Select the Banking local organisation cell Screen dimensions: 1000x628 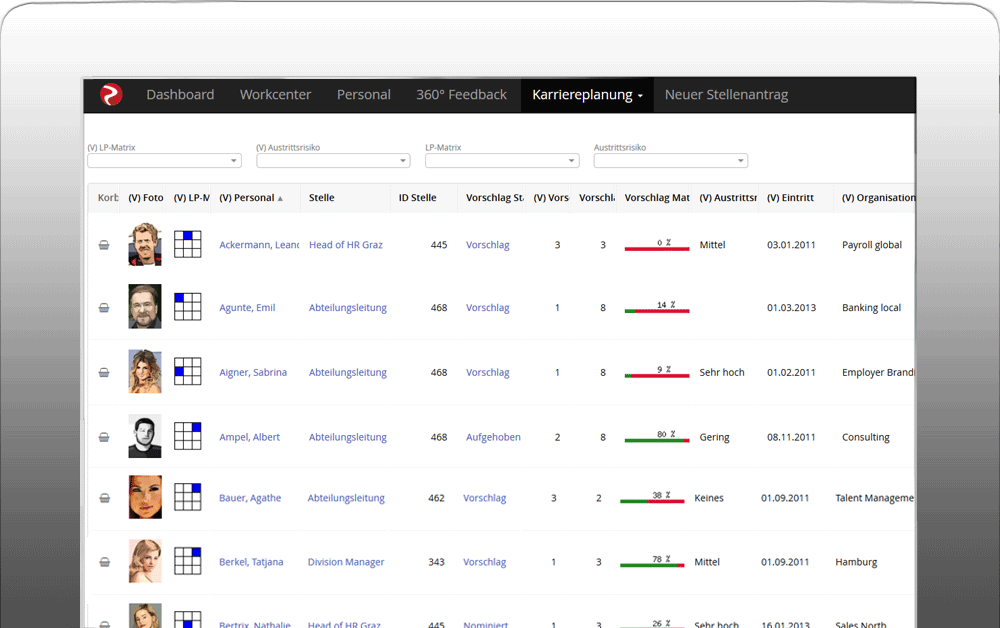click(x=871, y=307)
